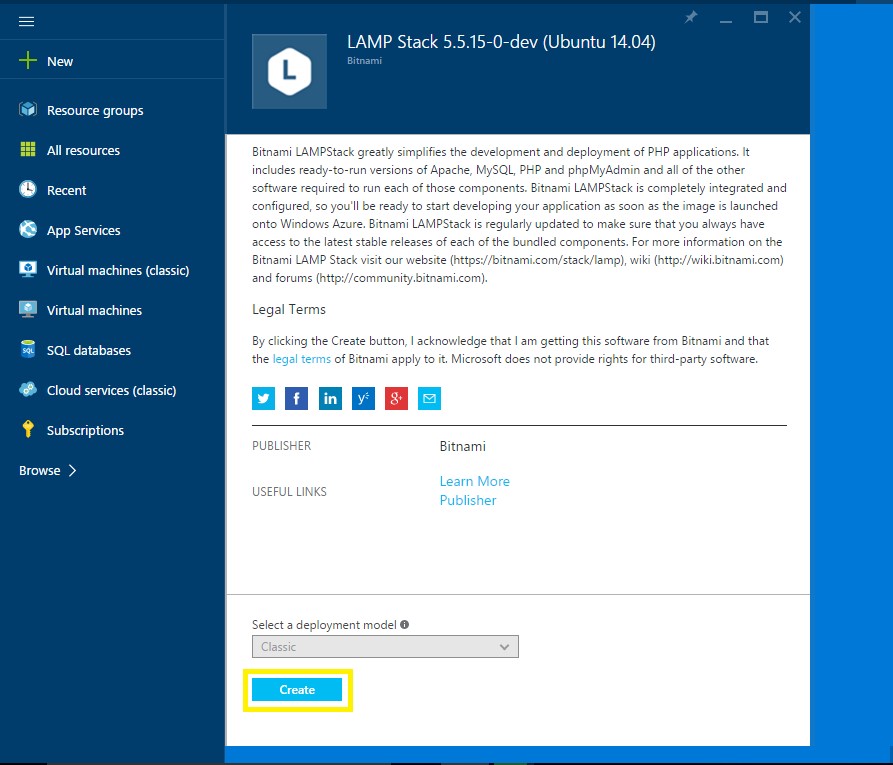This screenshot has height=765, width=893.
Task: Open the deployment model Classic dropdown
Action: pyautogui.click(x=385, y=647)
